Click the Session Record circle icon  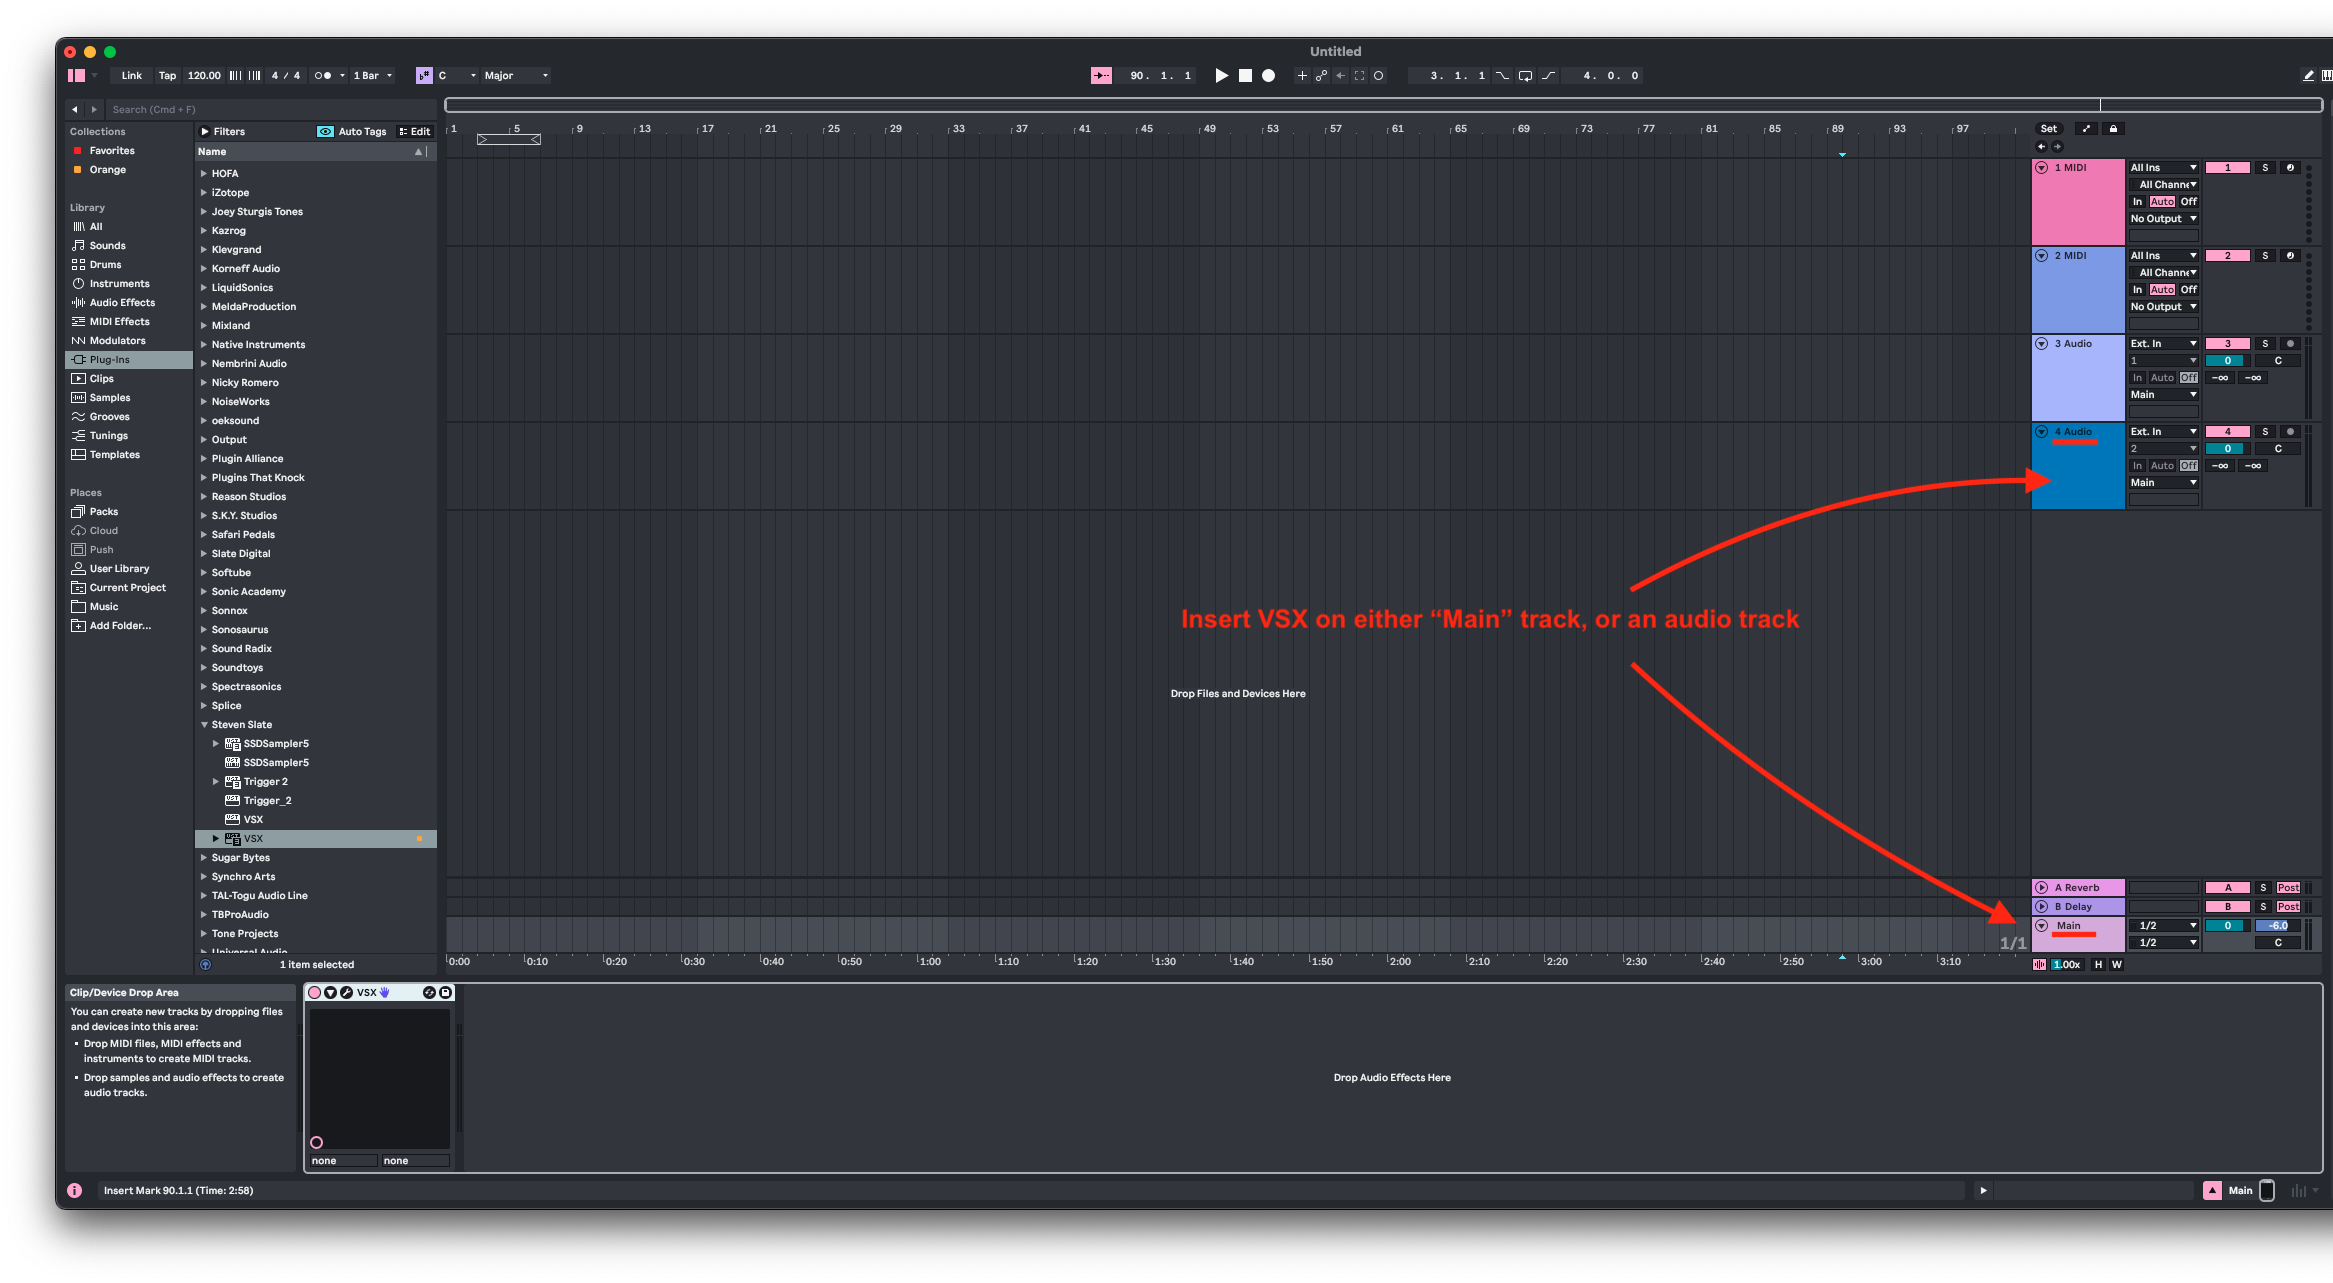click(x=1378, y=76)
